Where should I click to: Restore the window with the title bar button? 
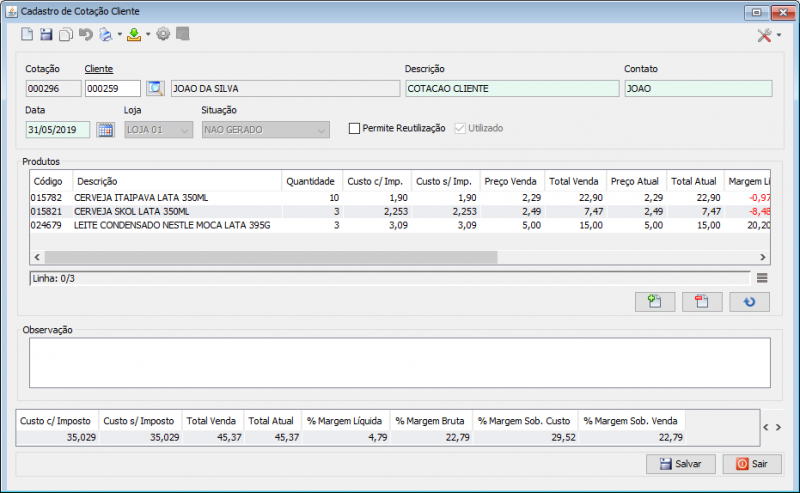pos(756,12)
